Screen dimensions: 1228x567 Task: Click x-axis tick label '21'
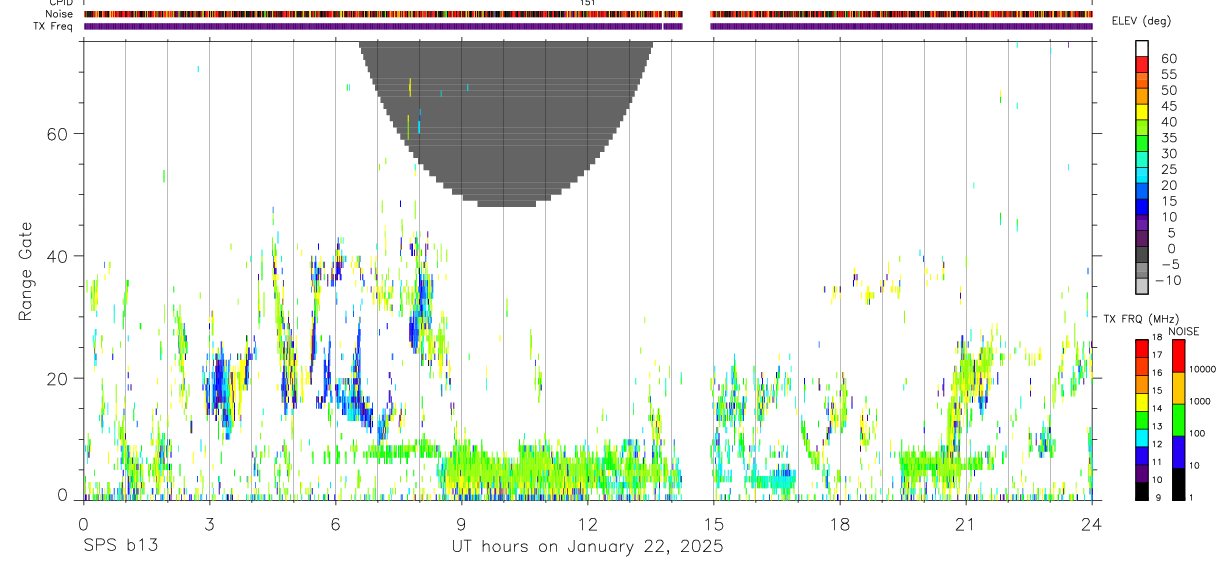coord(966,523)
